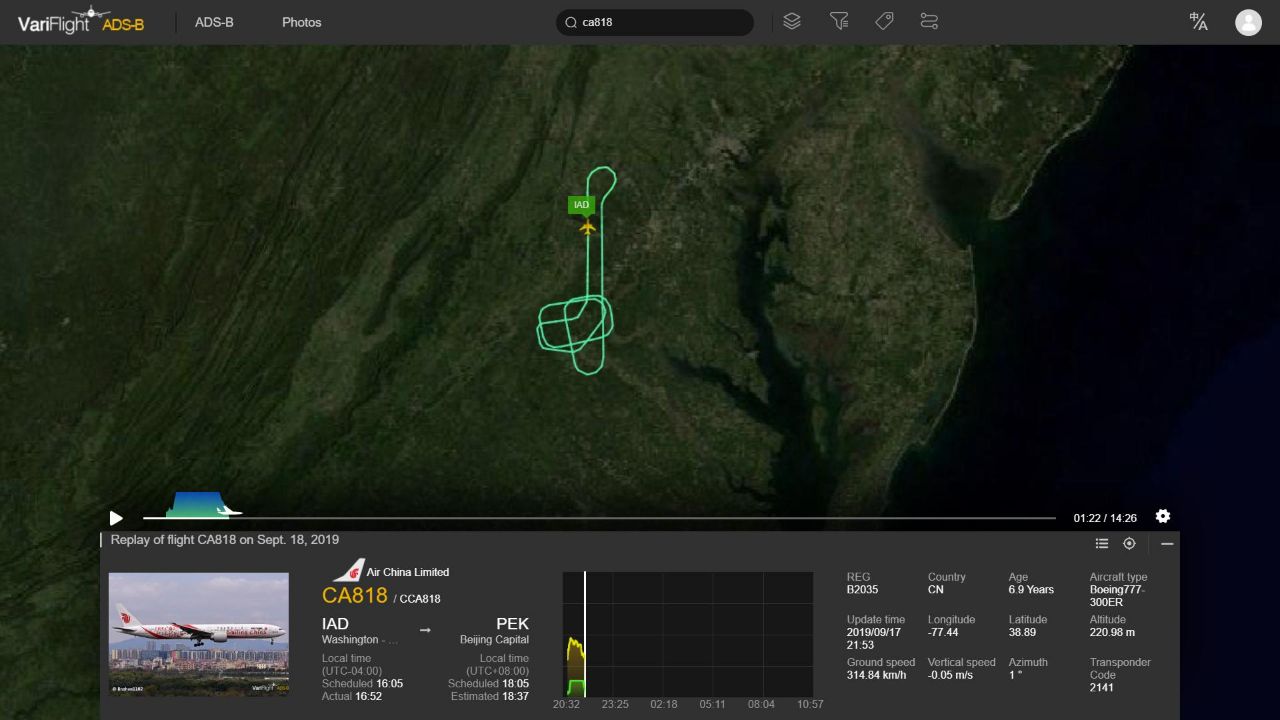Click the CA818 flight number

(x=355, y=596)
